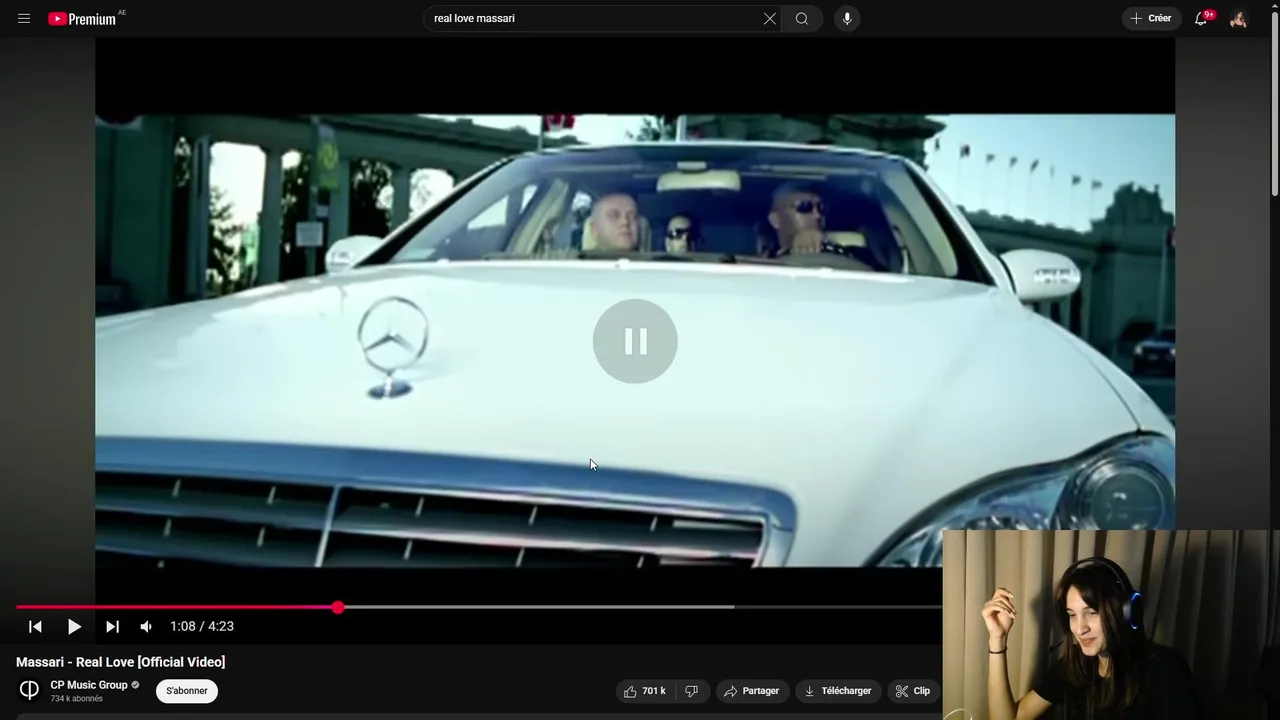Click the magnifier search button
The image size is (1280, 720).
pyautogui.click(x=802, y=18)
